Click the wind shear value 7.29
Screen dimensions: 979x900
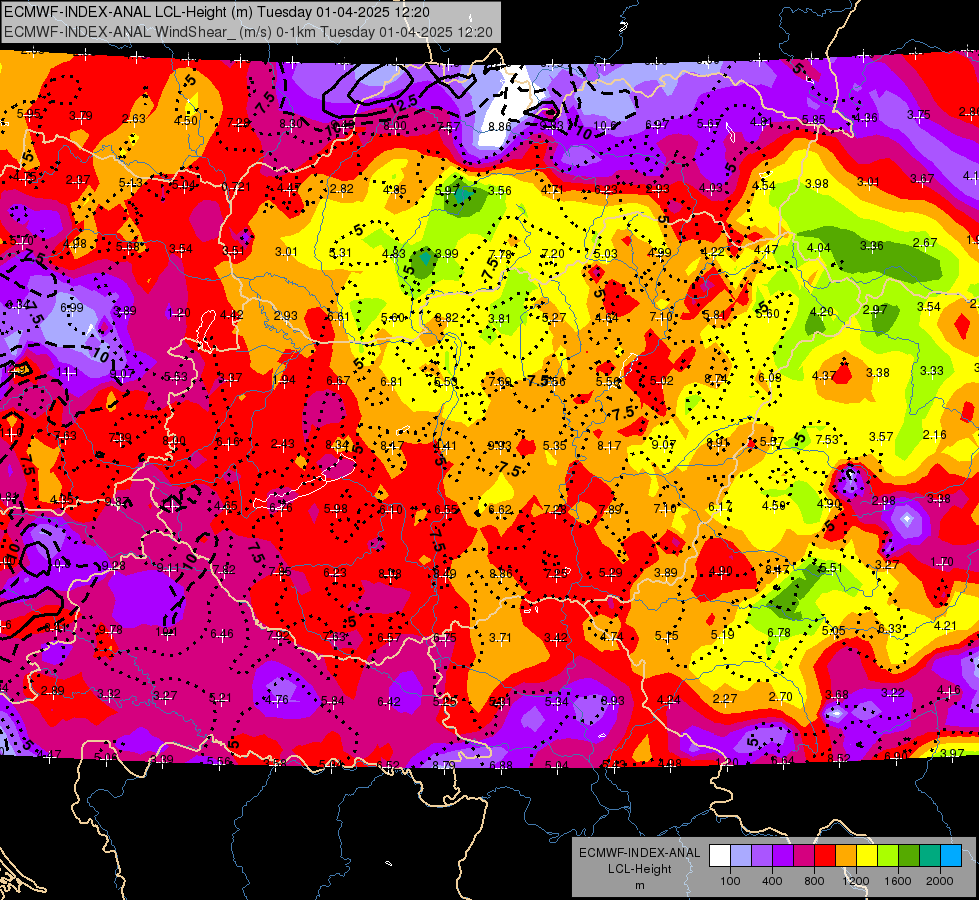(x=239, y=122)
